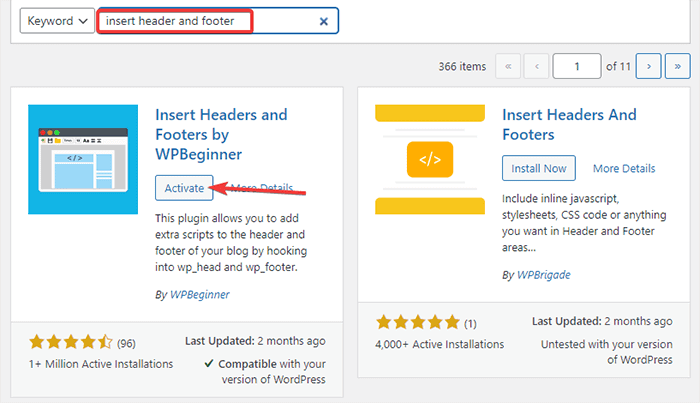Viewport: 700px width, 403px height.
Task: Jump to the first results page
Action: click(508, 66)
